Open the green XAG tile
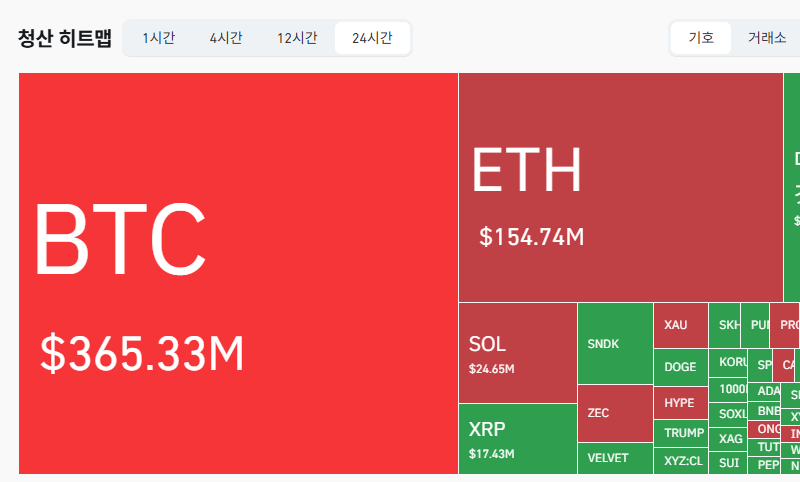 728,439
